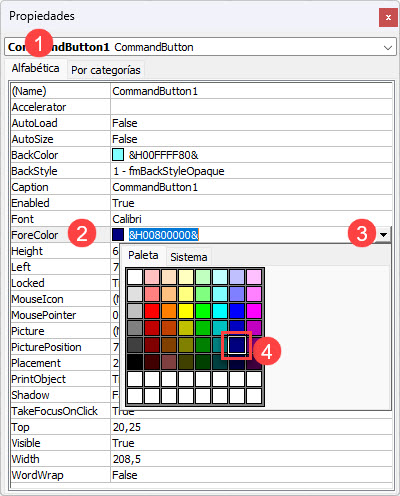Select the TakeFocusOnClick property label
This screenshot has height=496, width=400.
click(54, 411)
